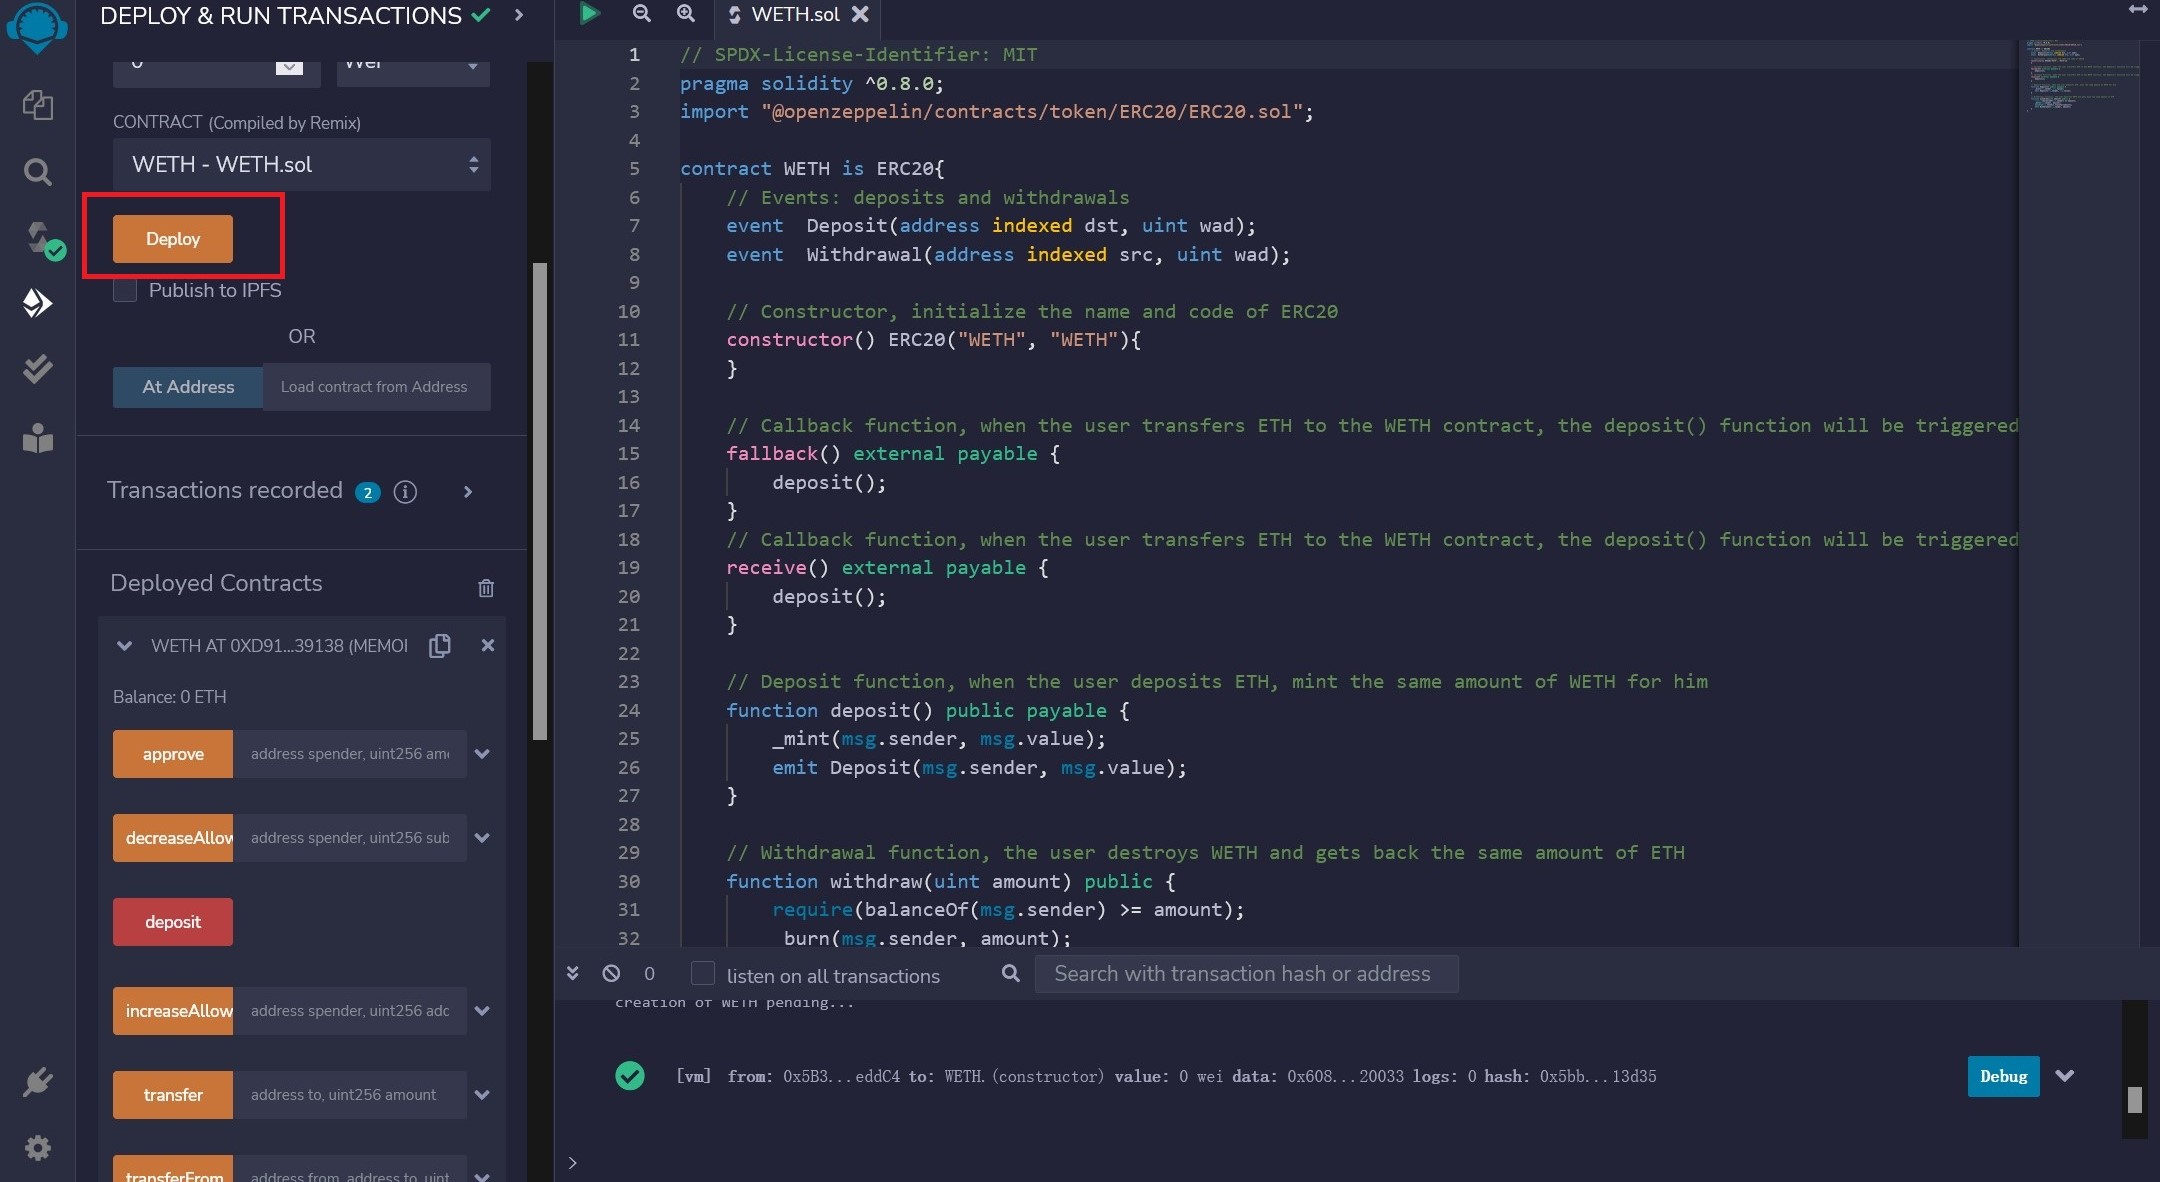Close the WETH.sol editor tab
The width and height of the screenshot is (2160, 1182).
coord(860,14)
